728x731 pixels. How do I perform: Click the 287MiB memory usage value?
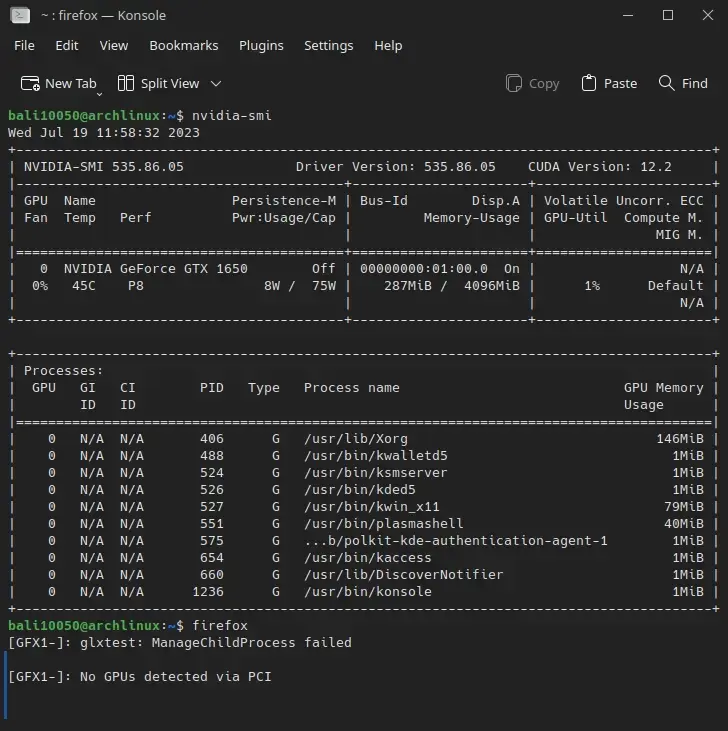pyautogui.click(x=408, y=286)
